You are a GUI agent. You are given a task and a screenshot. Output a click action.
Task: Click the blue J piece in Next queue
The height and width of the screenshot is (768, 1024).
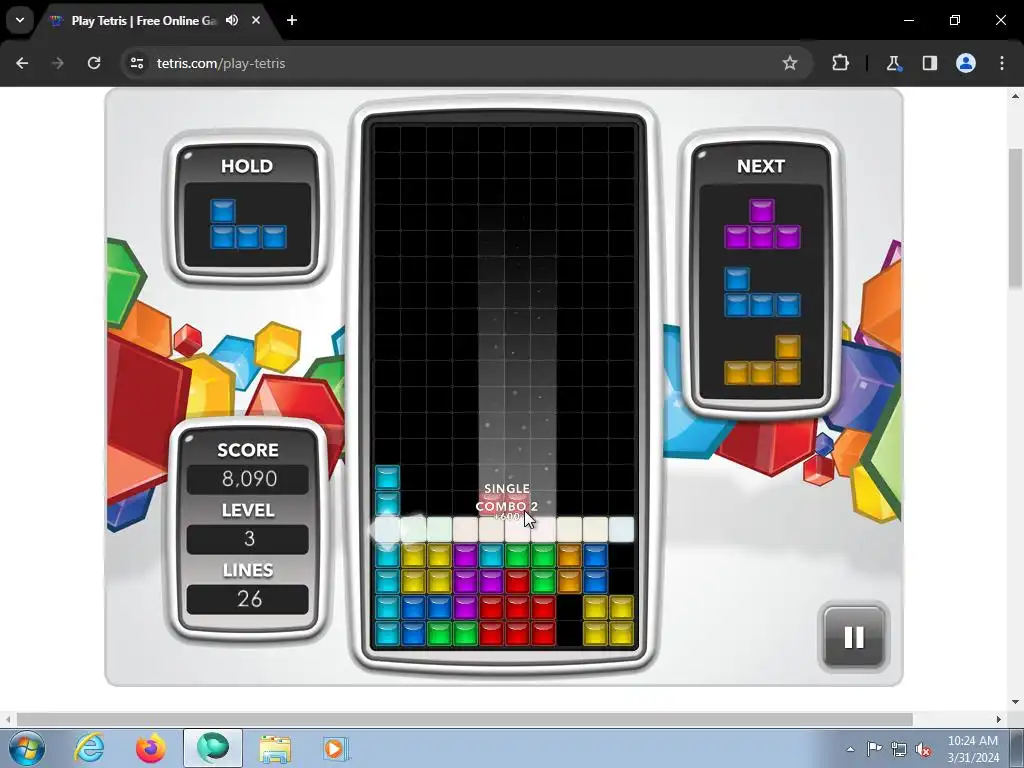(762, 292)
